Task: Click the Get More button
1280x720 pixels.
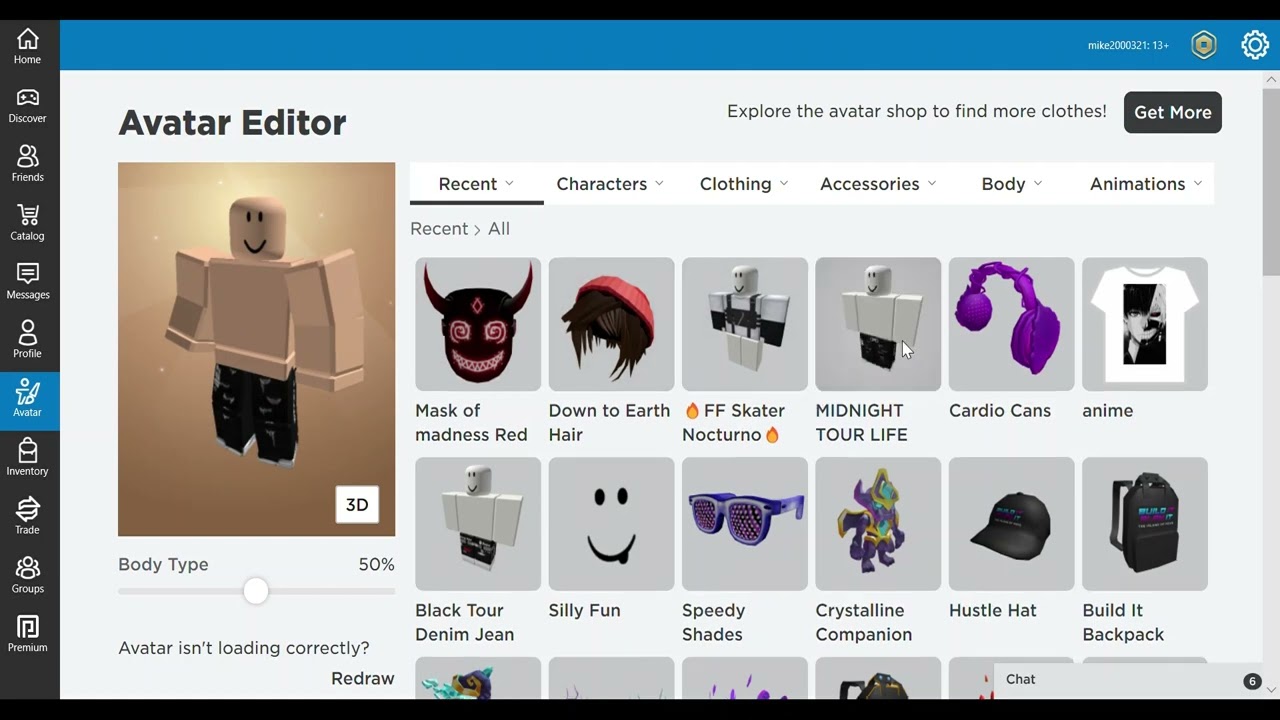Action: click(x=1173, y=112)
